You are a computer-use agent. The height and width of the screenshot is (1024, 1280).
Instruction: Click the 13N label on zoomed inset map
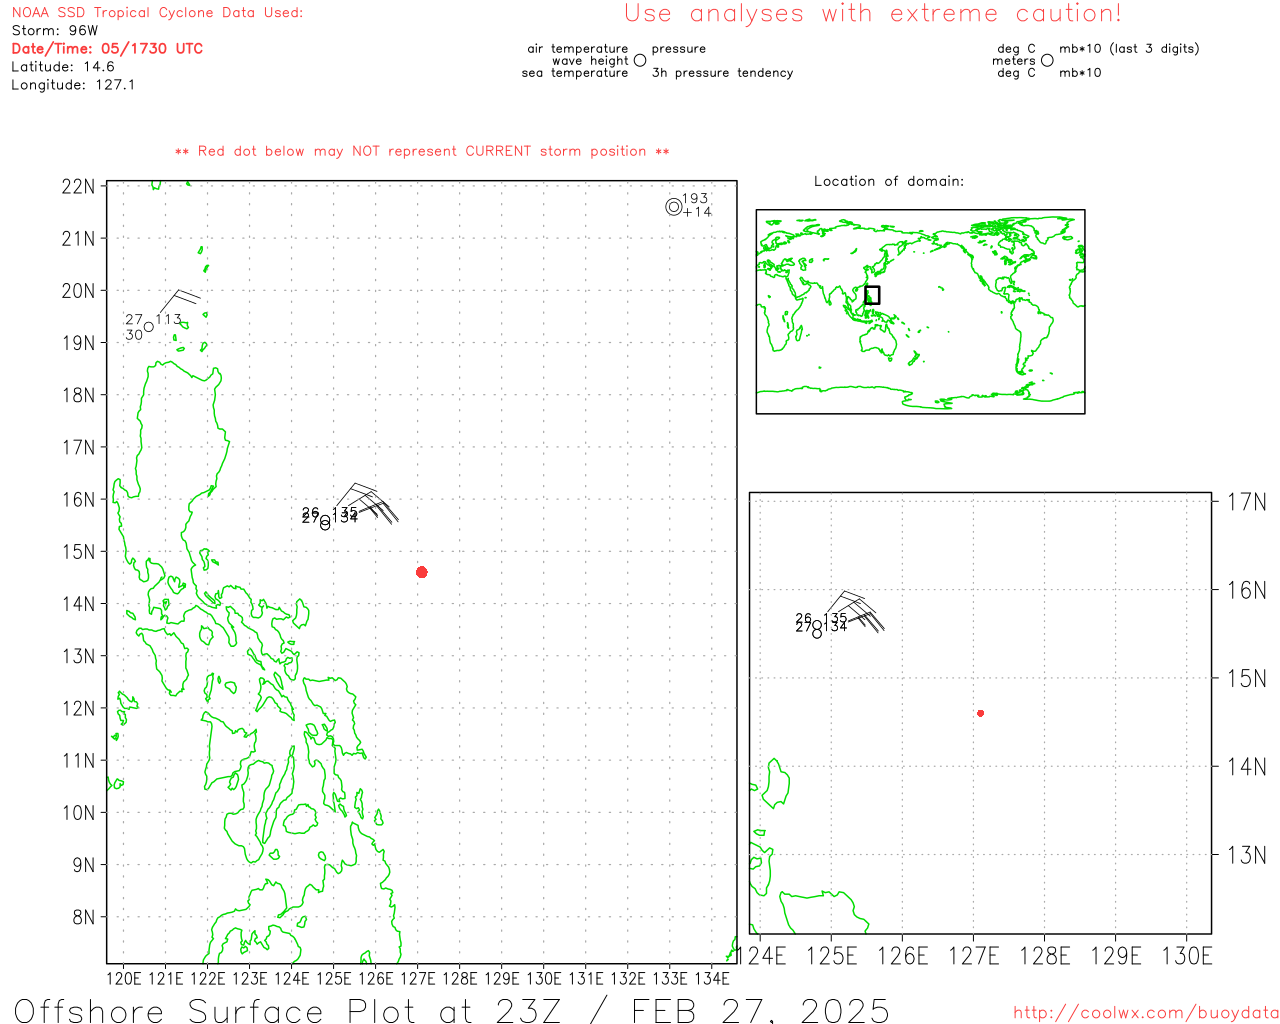point(1247,855)
